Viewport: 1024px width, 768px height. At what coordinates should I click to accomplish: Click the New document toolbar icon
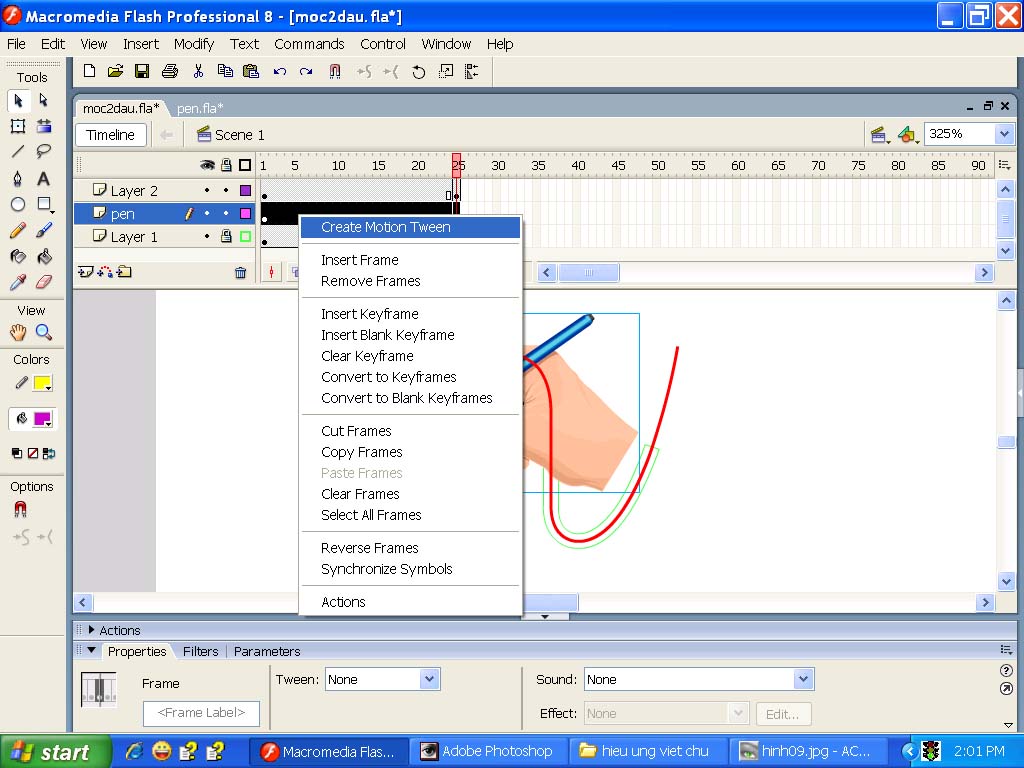coord(89,71)
